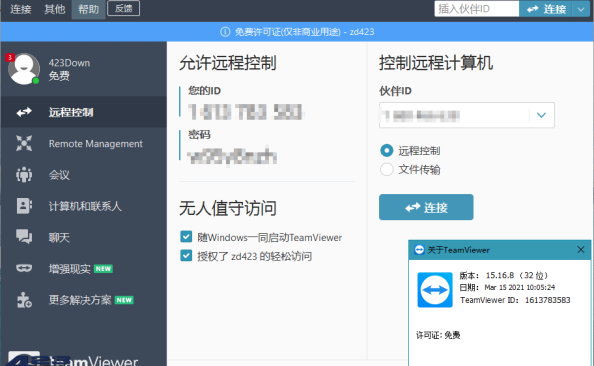Image resolution: width=594 pixels, height=366 pixels.
Task: Toggle 随Windows一同启动TeamViewer checkbox
Action: point(186,237)
